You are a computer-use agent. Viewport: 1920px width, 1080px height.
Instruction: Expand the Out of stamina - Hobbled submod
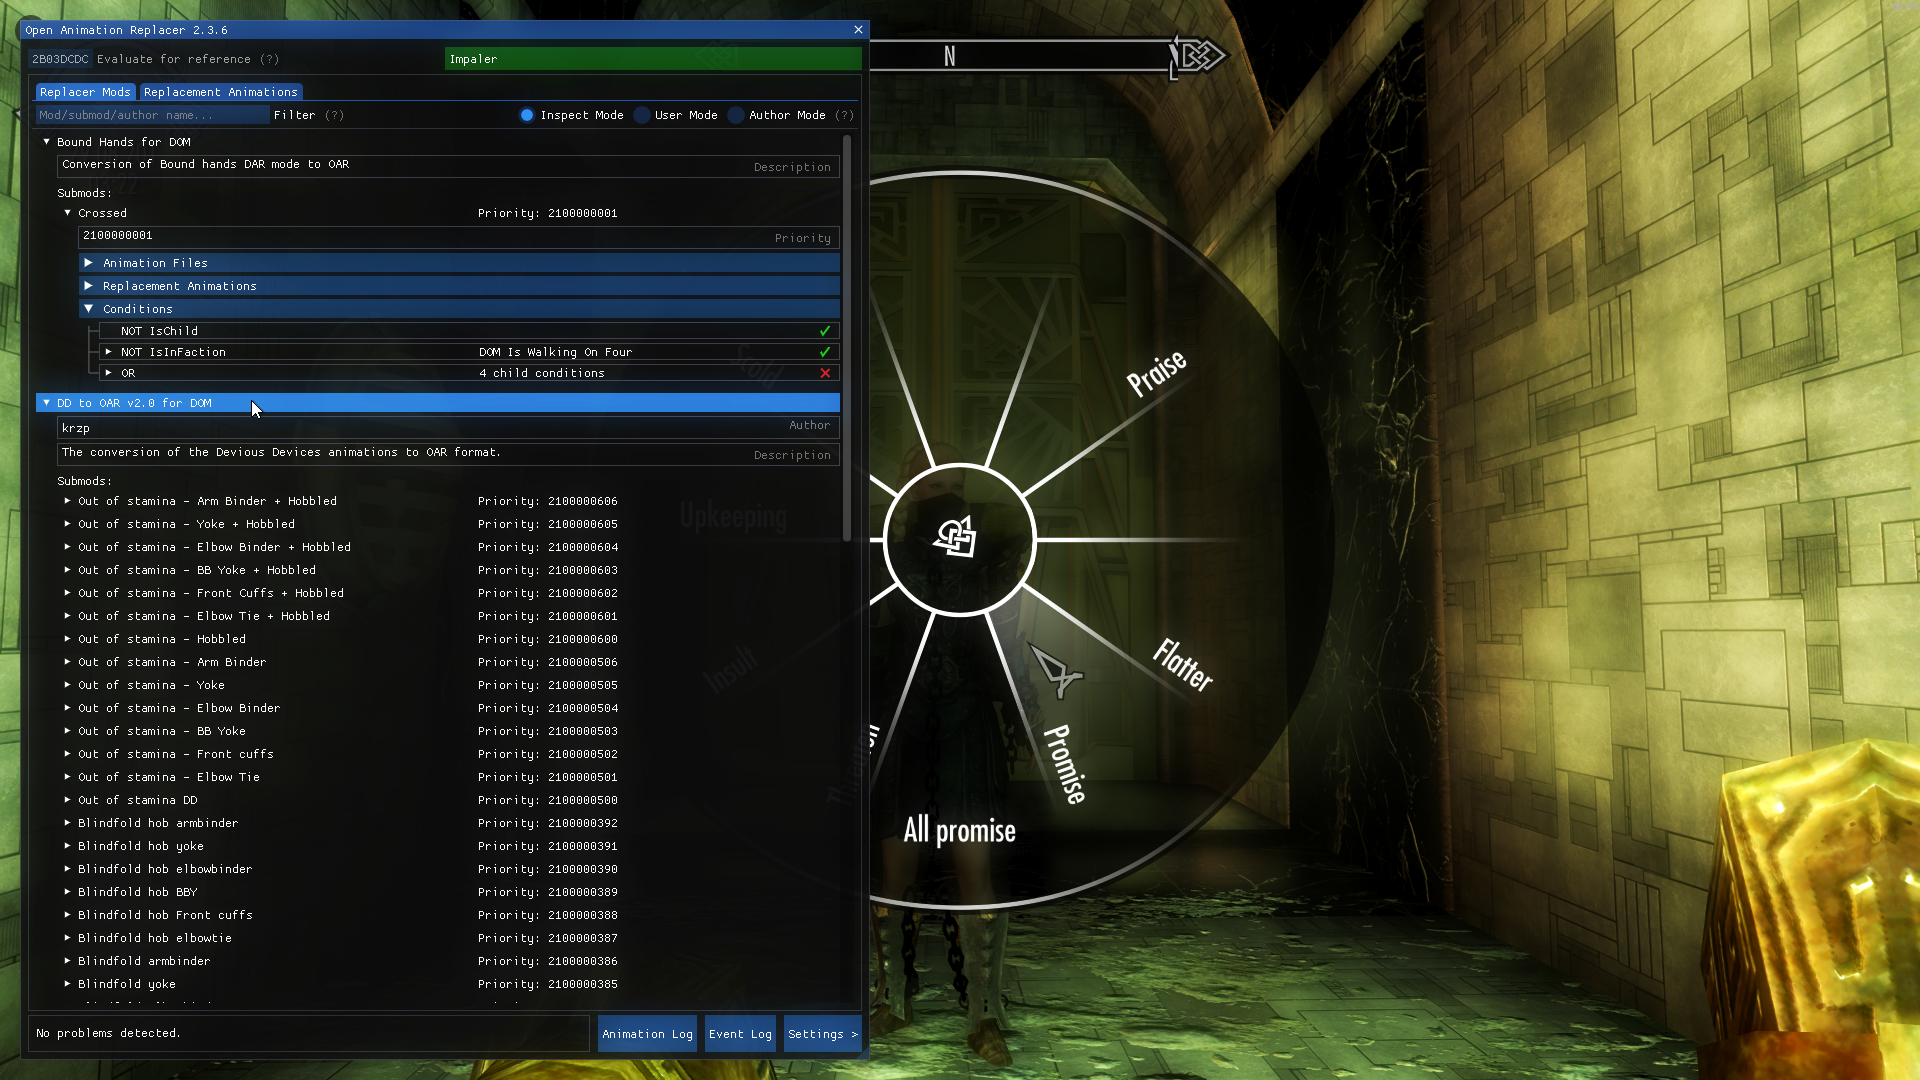click(67, 639)
